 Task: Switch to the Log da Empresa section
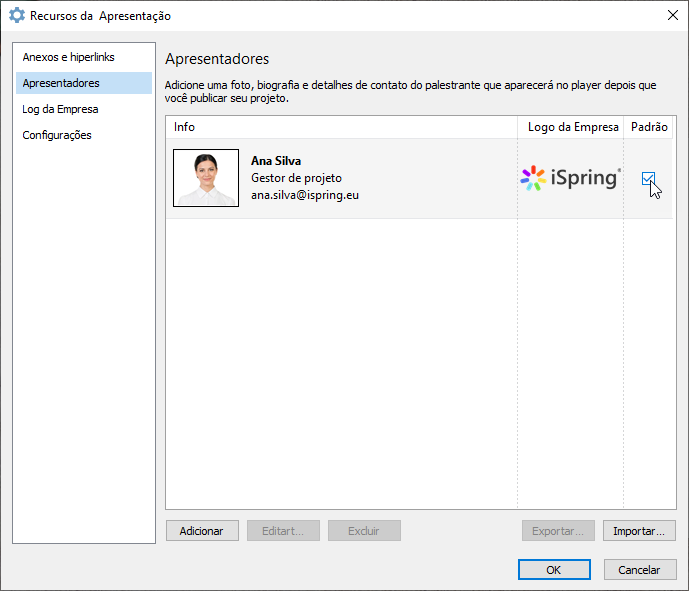pyautogui.click(x=60, y=109)
